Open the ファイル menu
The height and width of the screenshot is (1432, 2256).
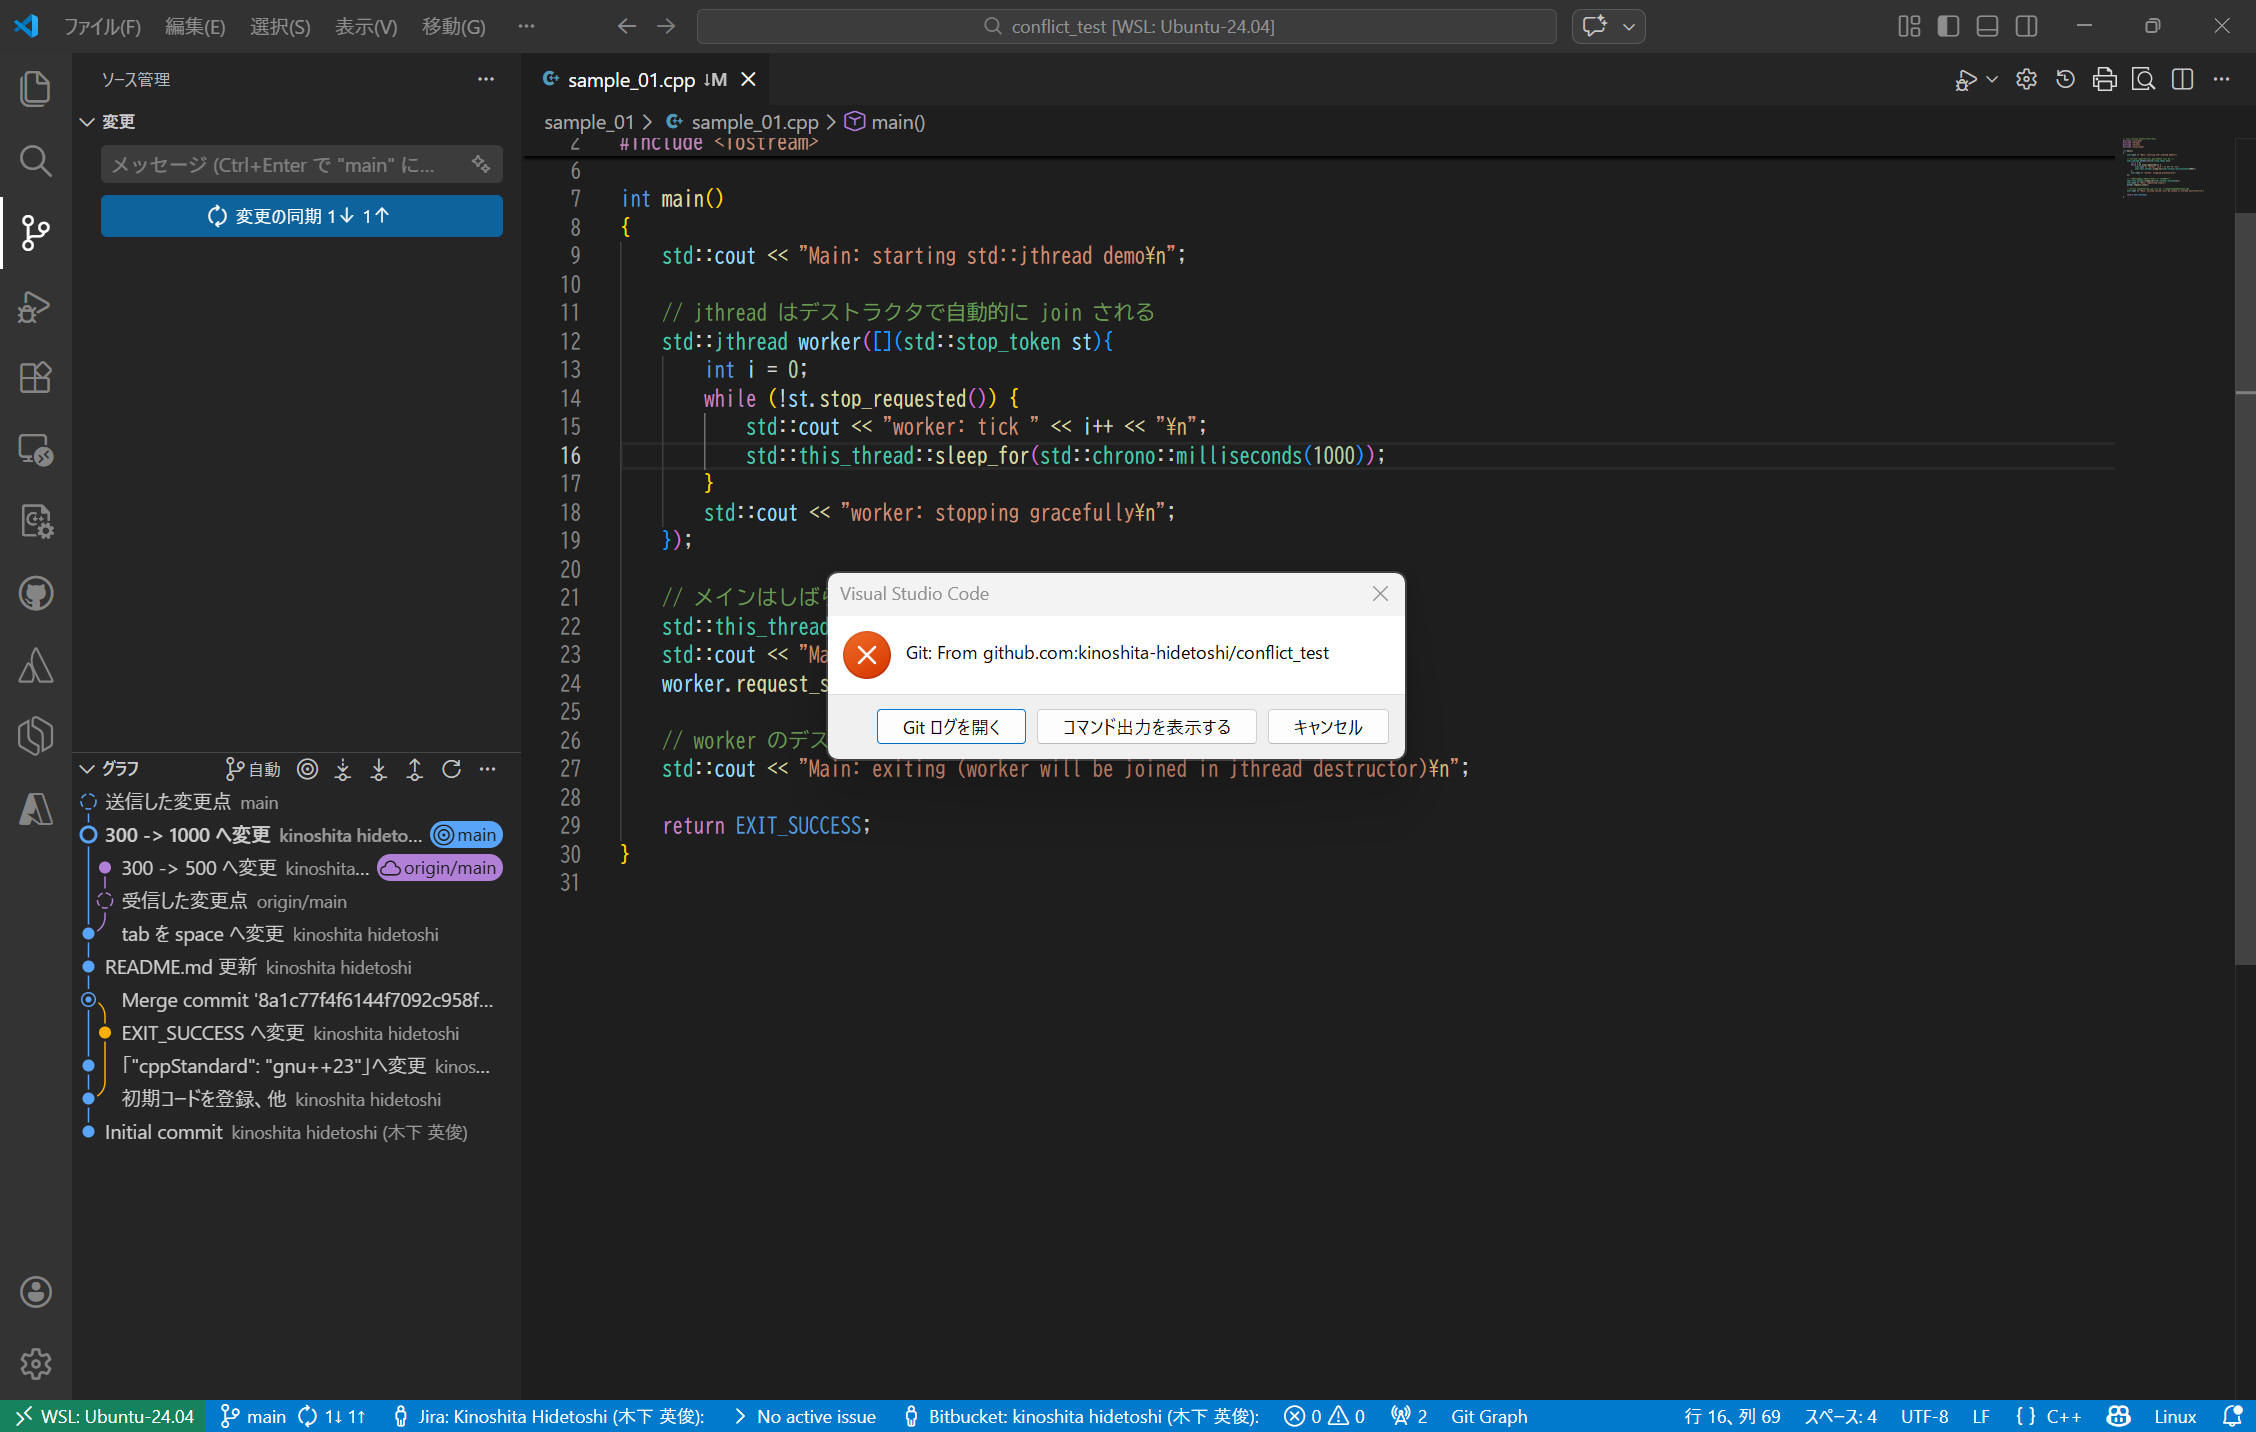[101, 27]
